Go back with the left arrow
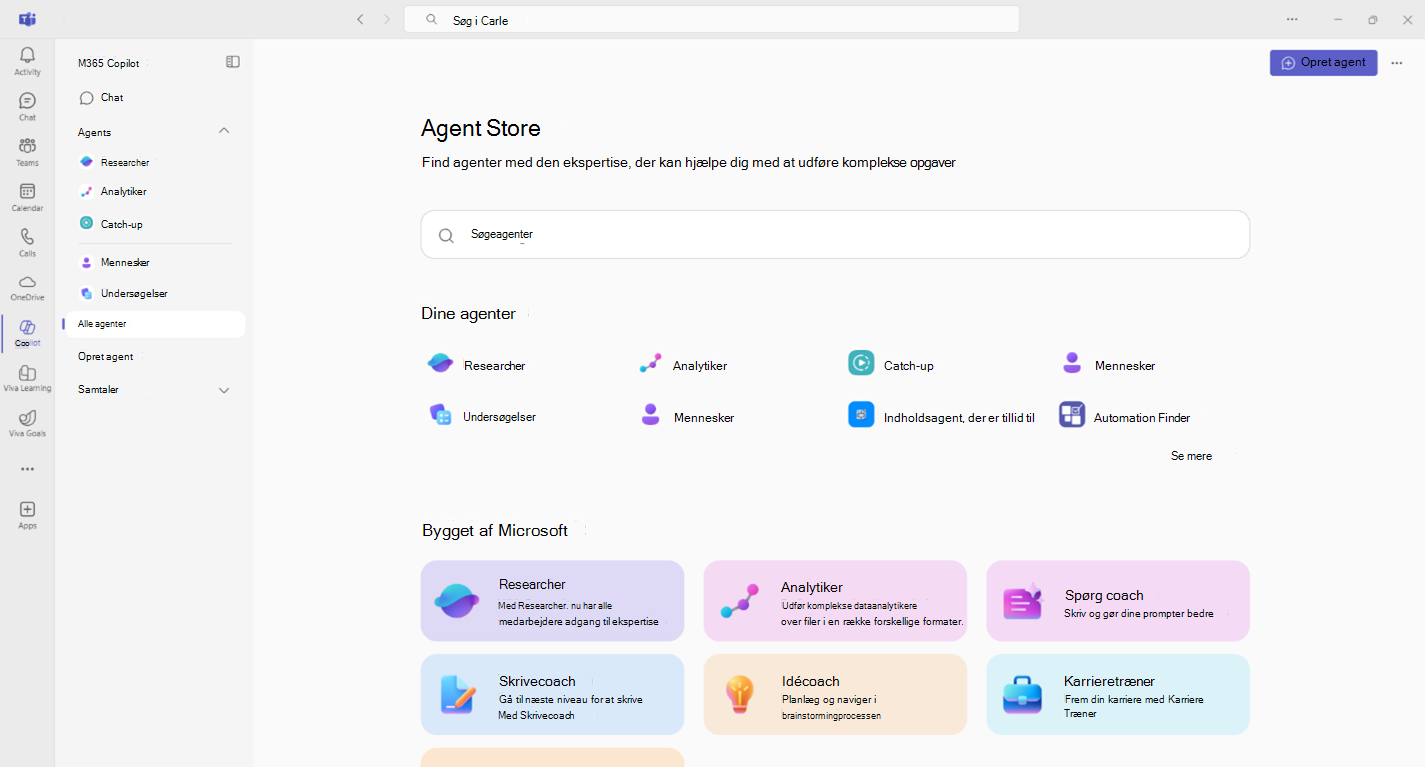The image size is (1425, 767). pos(360,19)
